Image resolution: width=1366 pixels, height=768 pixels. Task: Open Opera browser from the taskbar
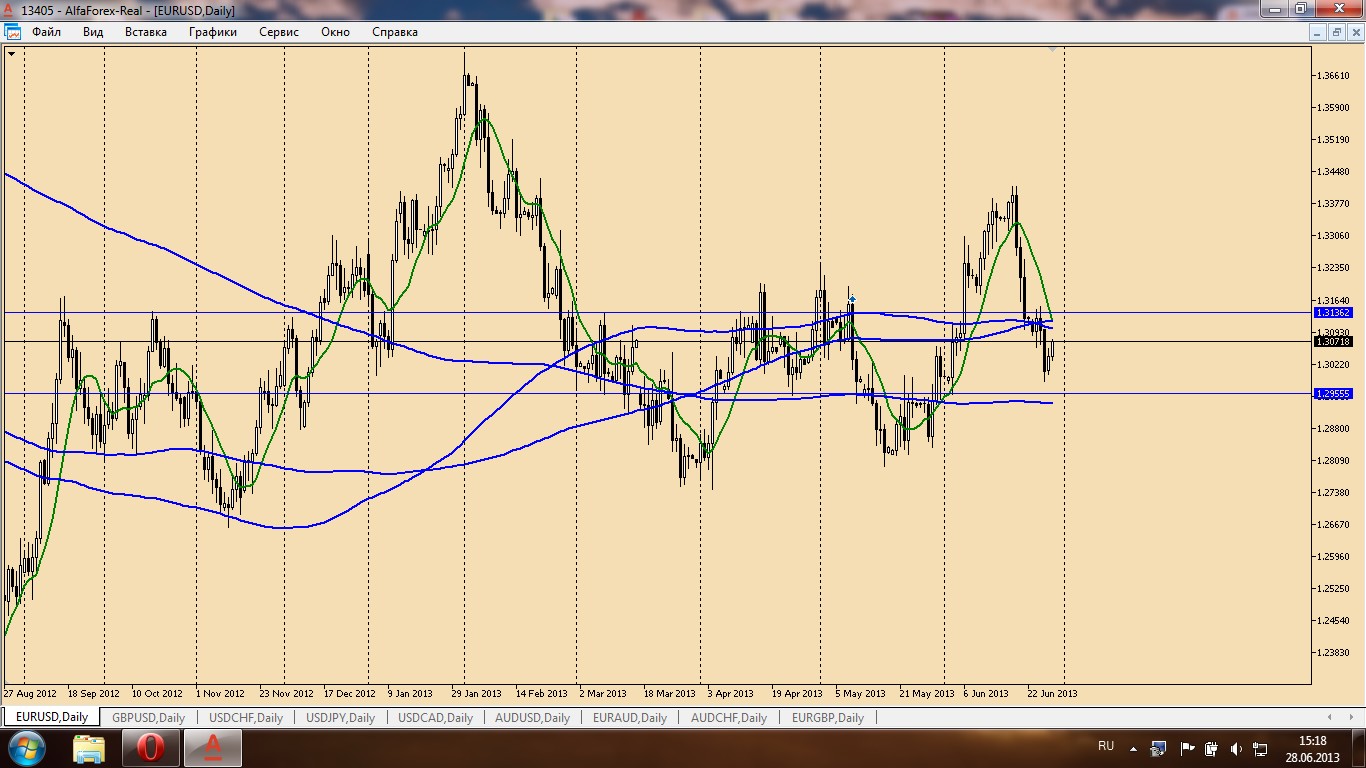point(151,748)
